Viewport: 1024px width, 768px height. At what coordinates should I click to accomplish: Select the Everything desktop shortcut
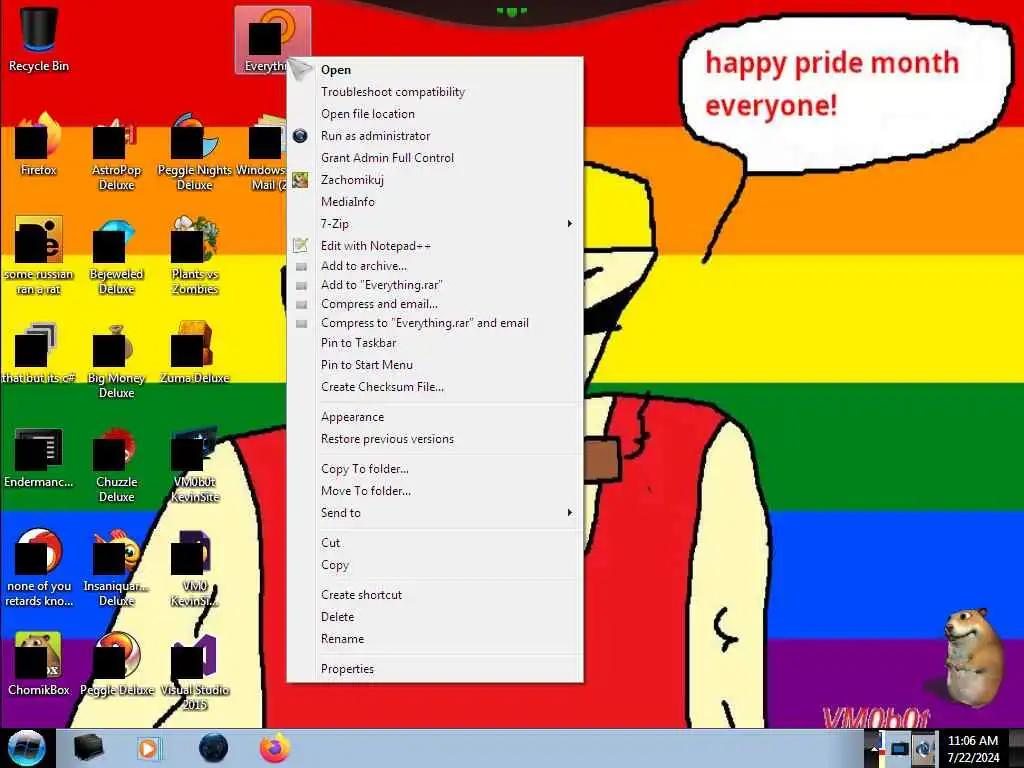265,40
